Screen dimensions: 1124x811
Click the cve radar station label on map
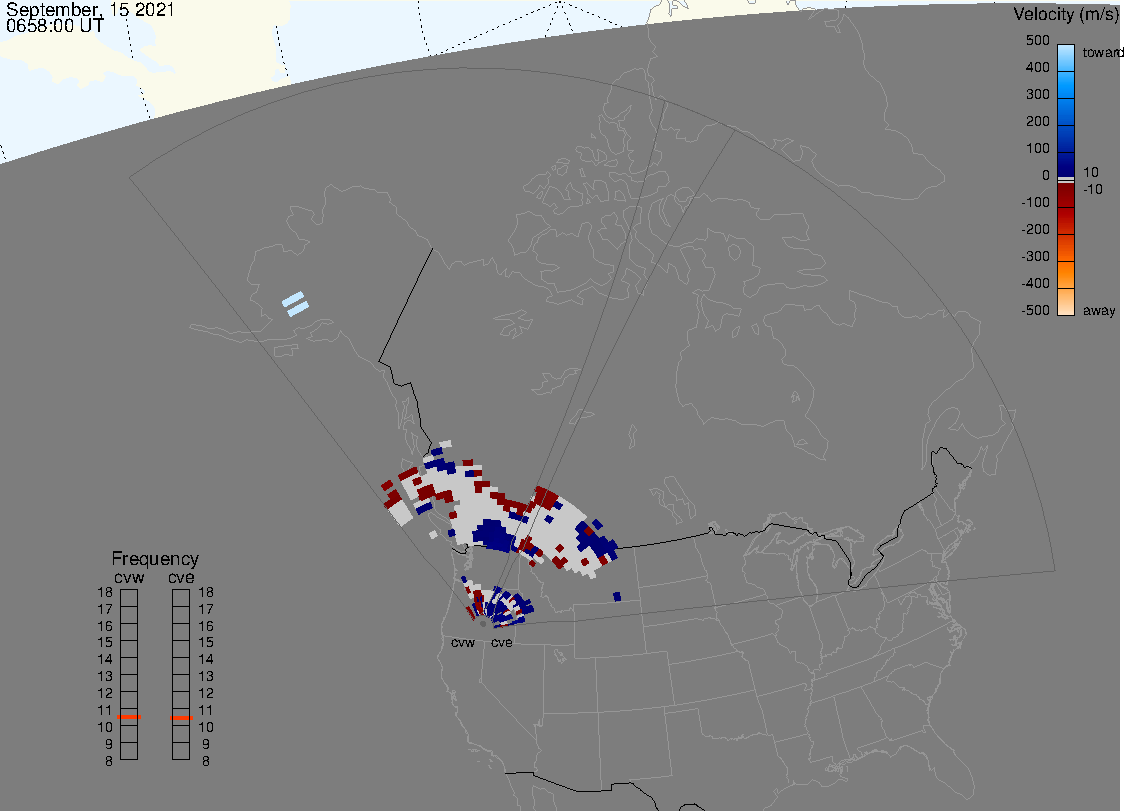[x=502, y=643]
